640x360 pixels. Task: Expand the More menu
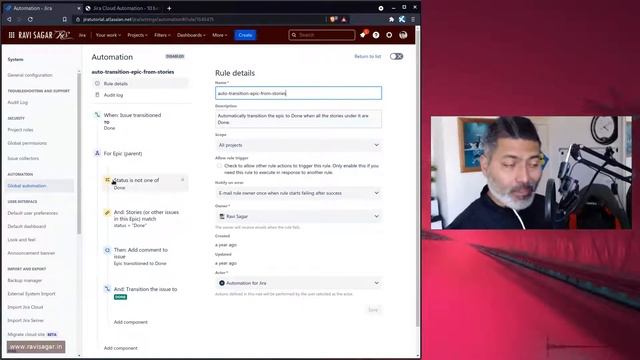tap(220, 35)
